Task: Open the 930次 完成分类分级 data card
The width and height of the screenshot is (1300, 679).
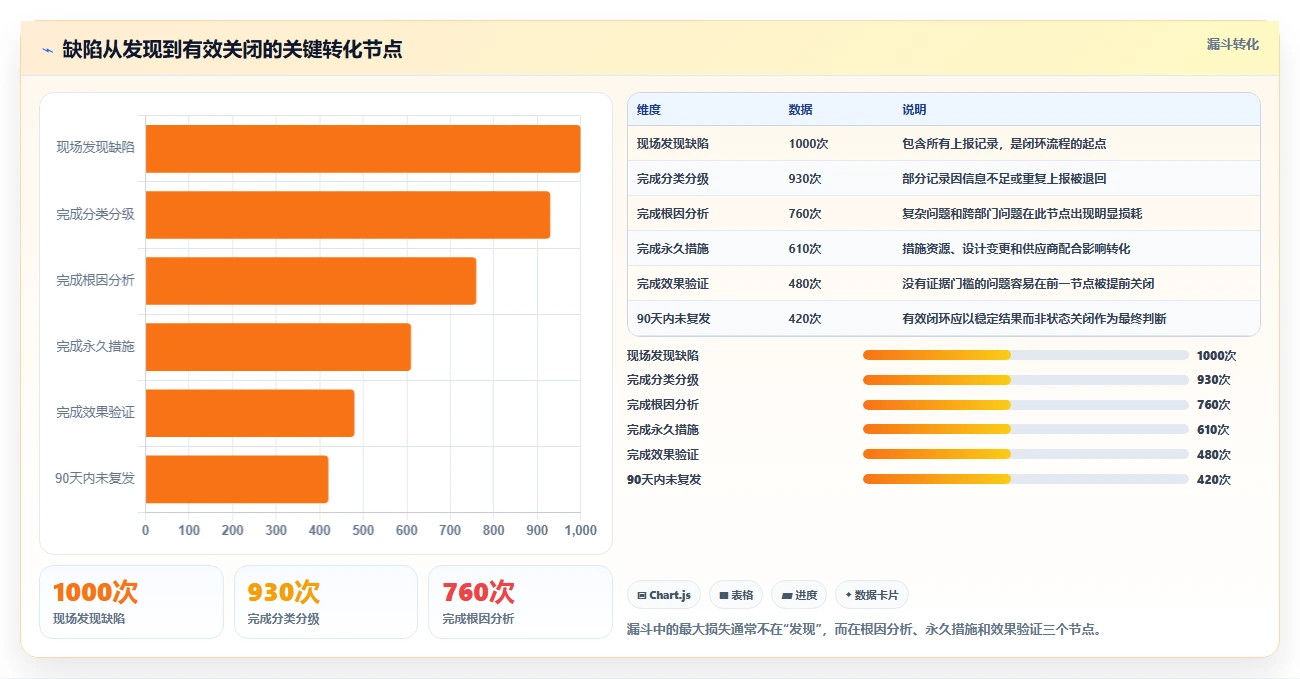Action: 326,602
